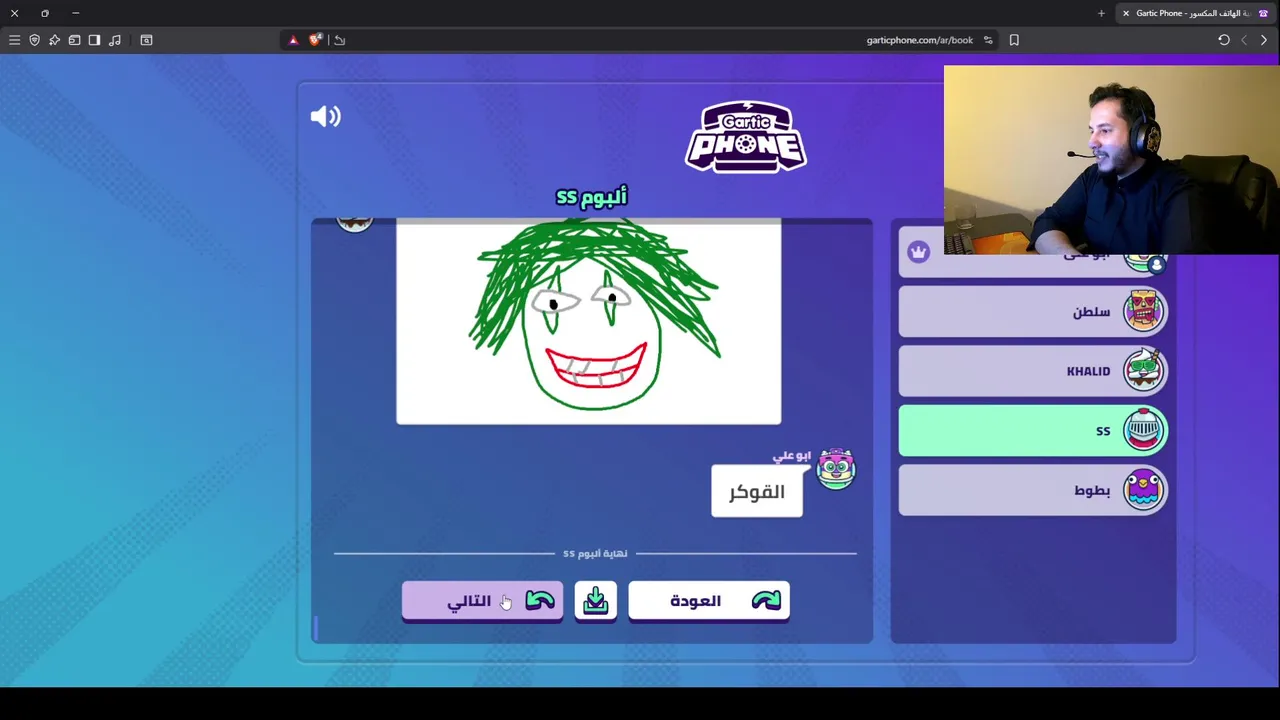Click the left-pointing navigation arrow
The image size is (1280, 720).
tap(1244, 40)
